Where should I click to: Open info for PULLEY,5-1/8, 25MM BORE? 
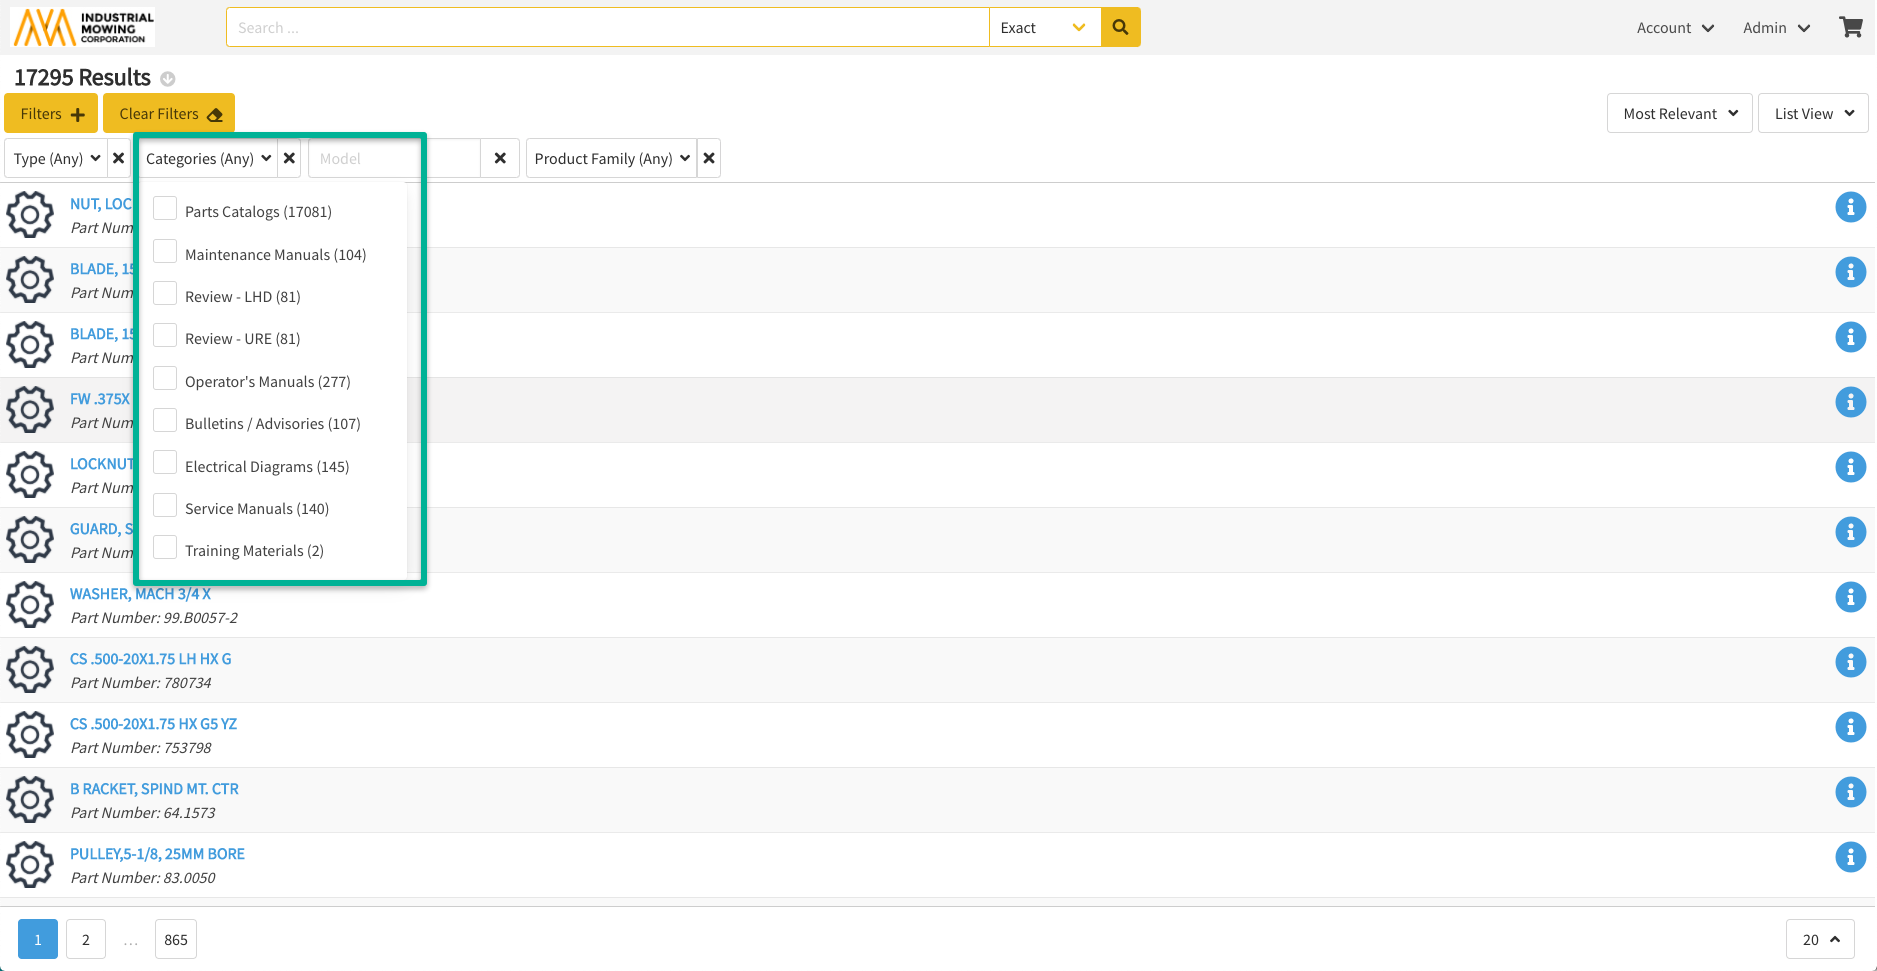coord(1850,857)
